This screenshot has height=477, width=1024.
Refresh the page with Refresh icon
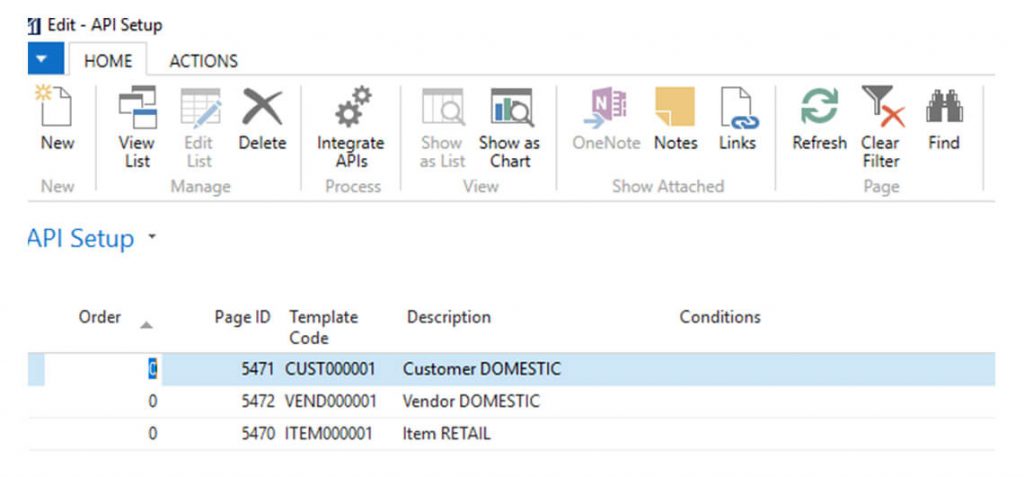pyautogui.click(x=819, y=107)
